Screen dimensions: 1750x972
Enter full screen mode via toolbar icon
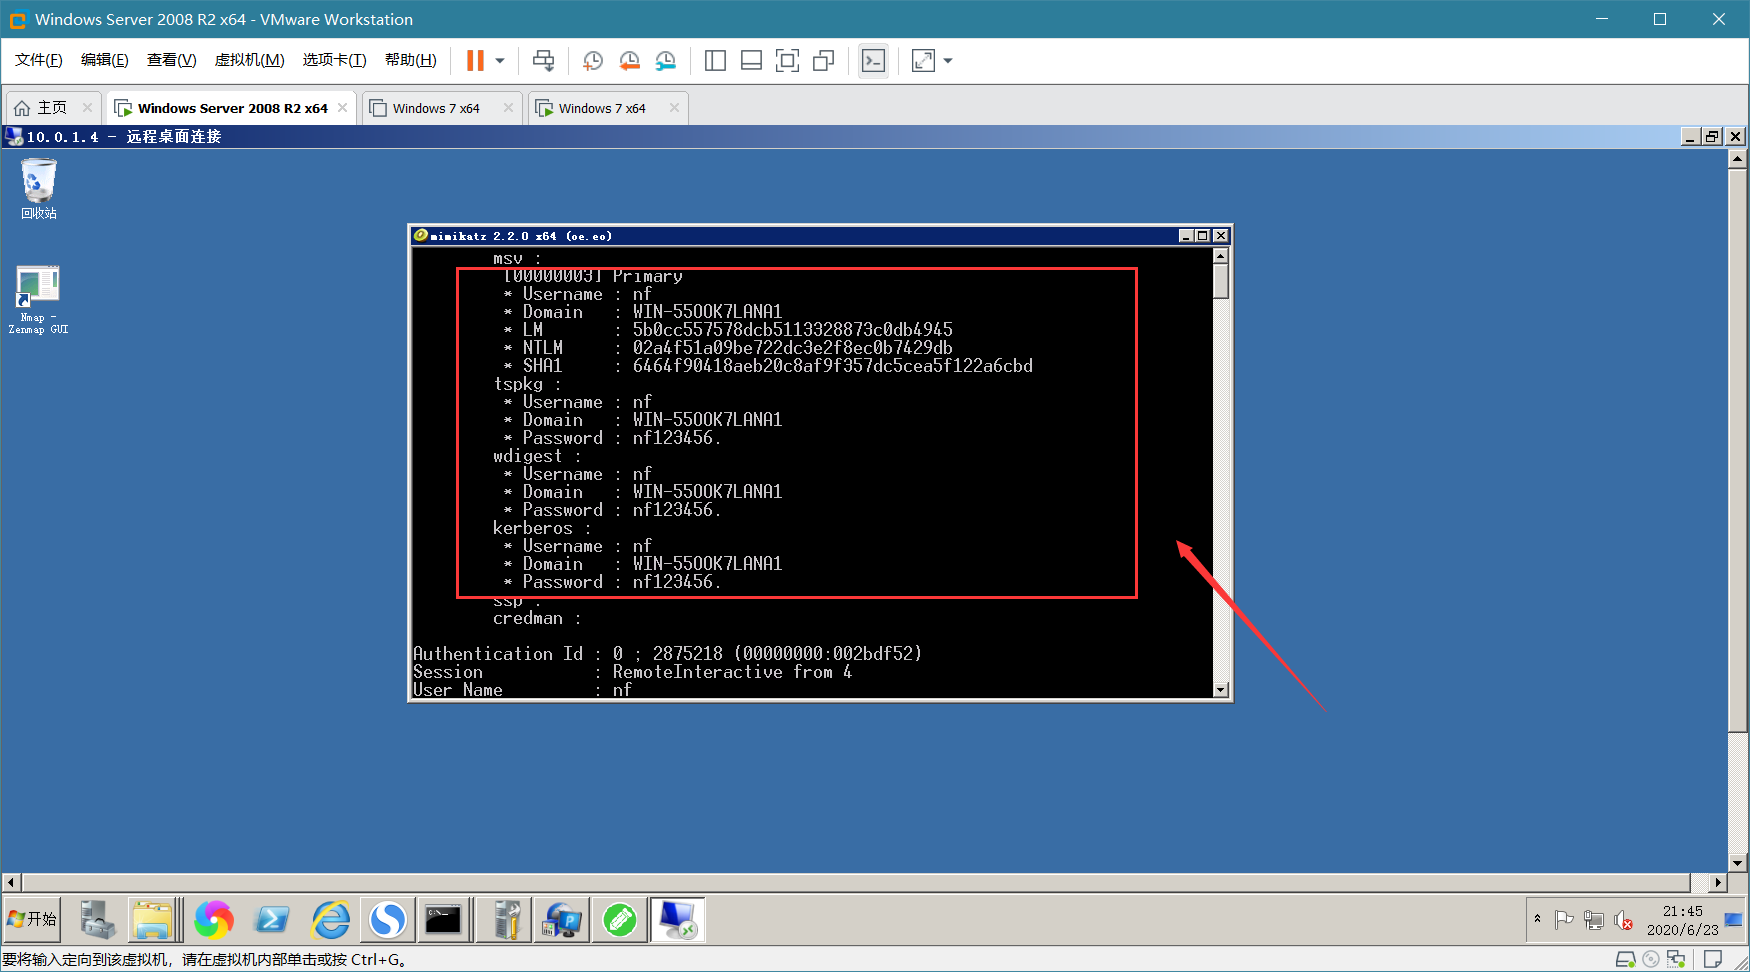point(787,61)
